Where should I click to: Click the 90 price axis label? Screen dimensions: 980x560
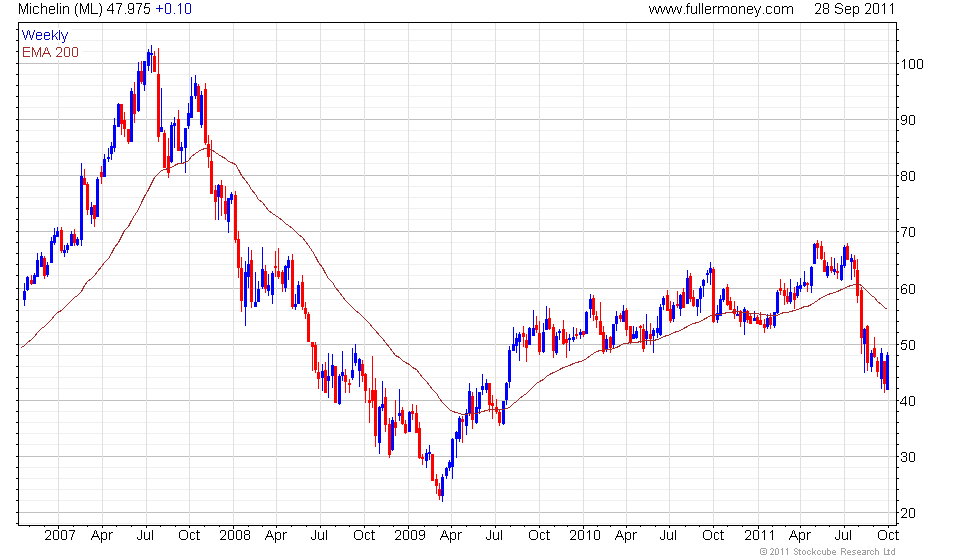point(908,120)
